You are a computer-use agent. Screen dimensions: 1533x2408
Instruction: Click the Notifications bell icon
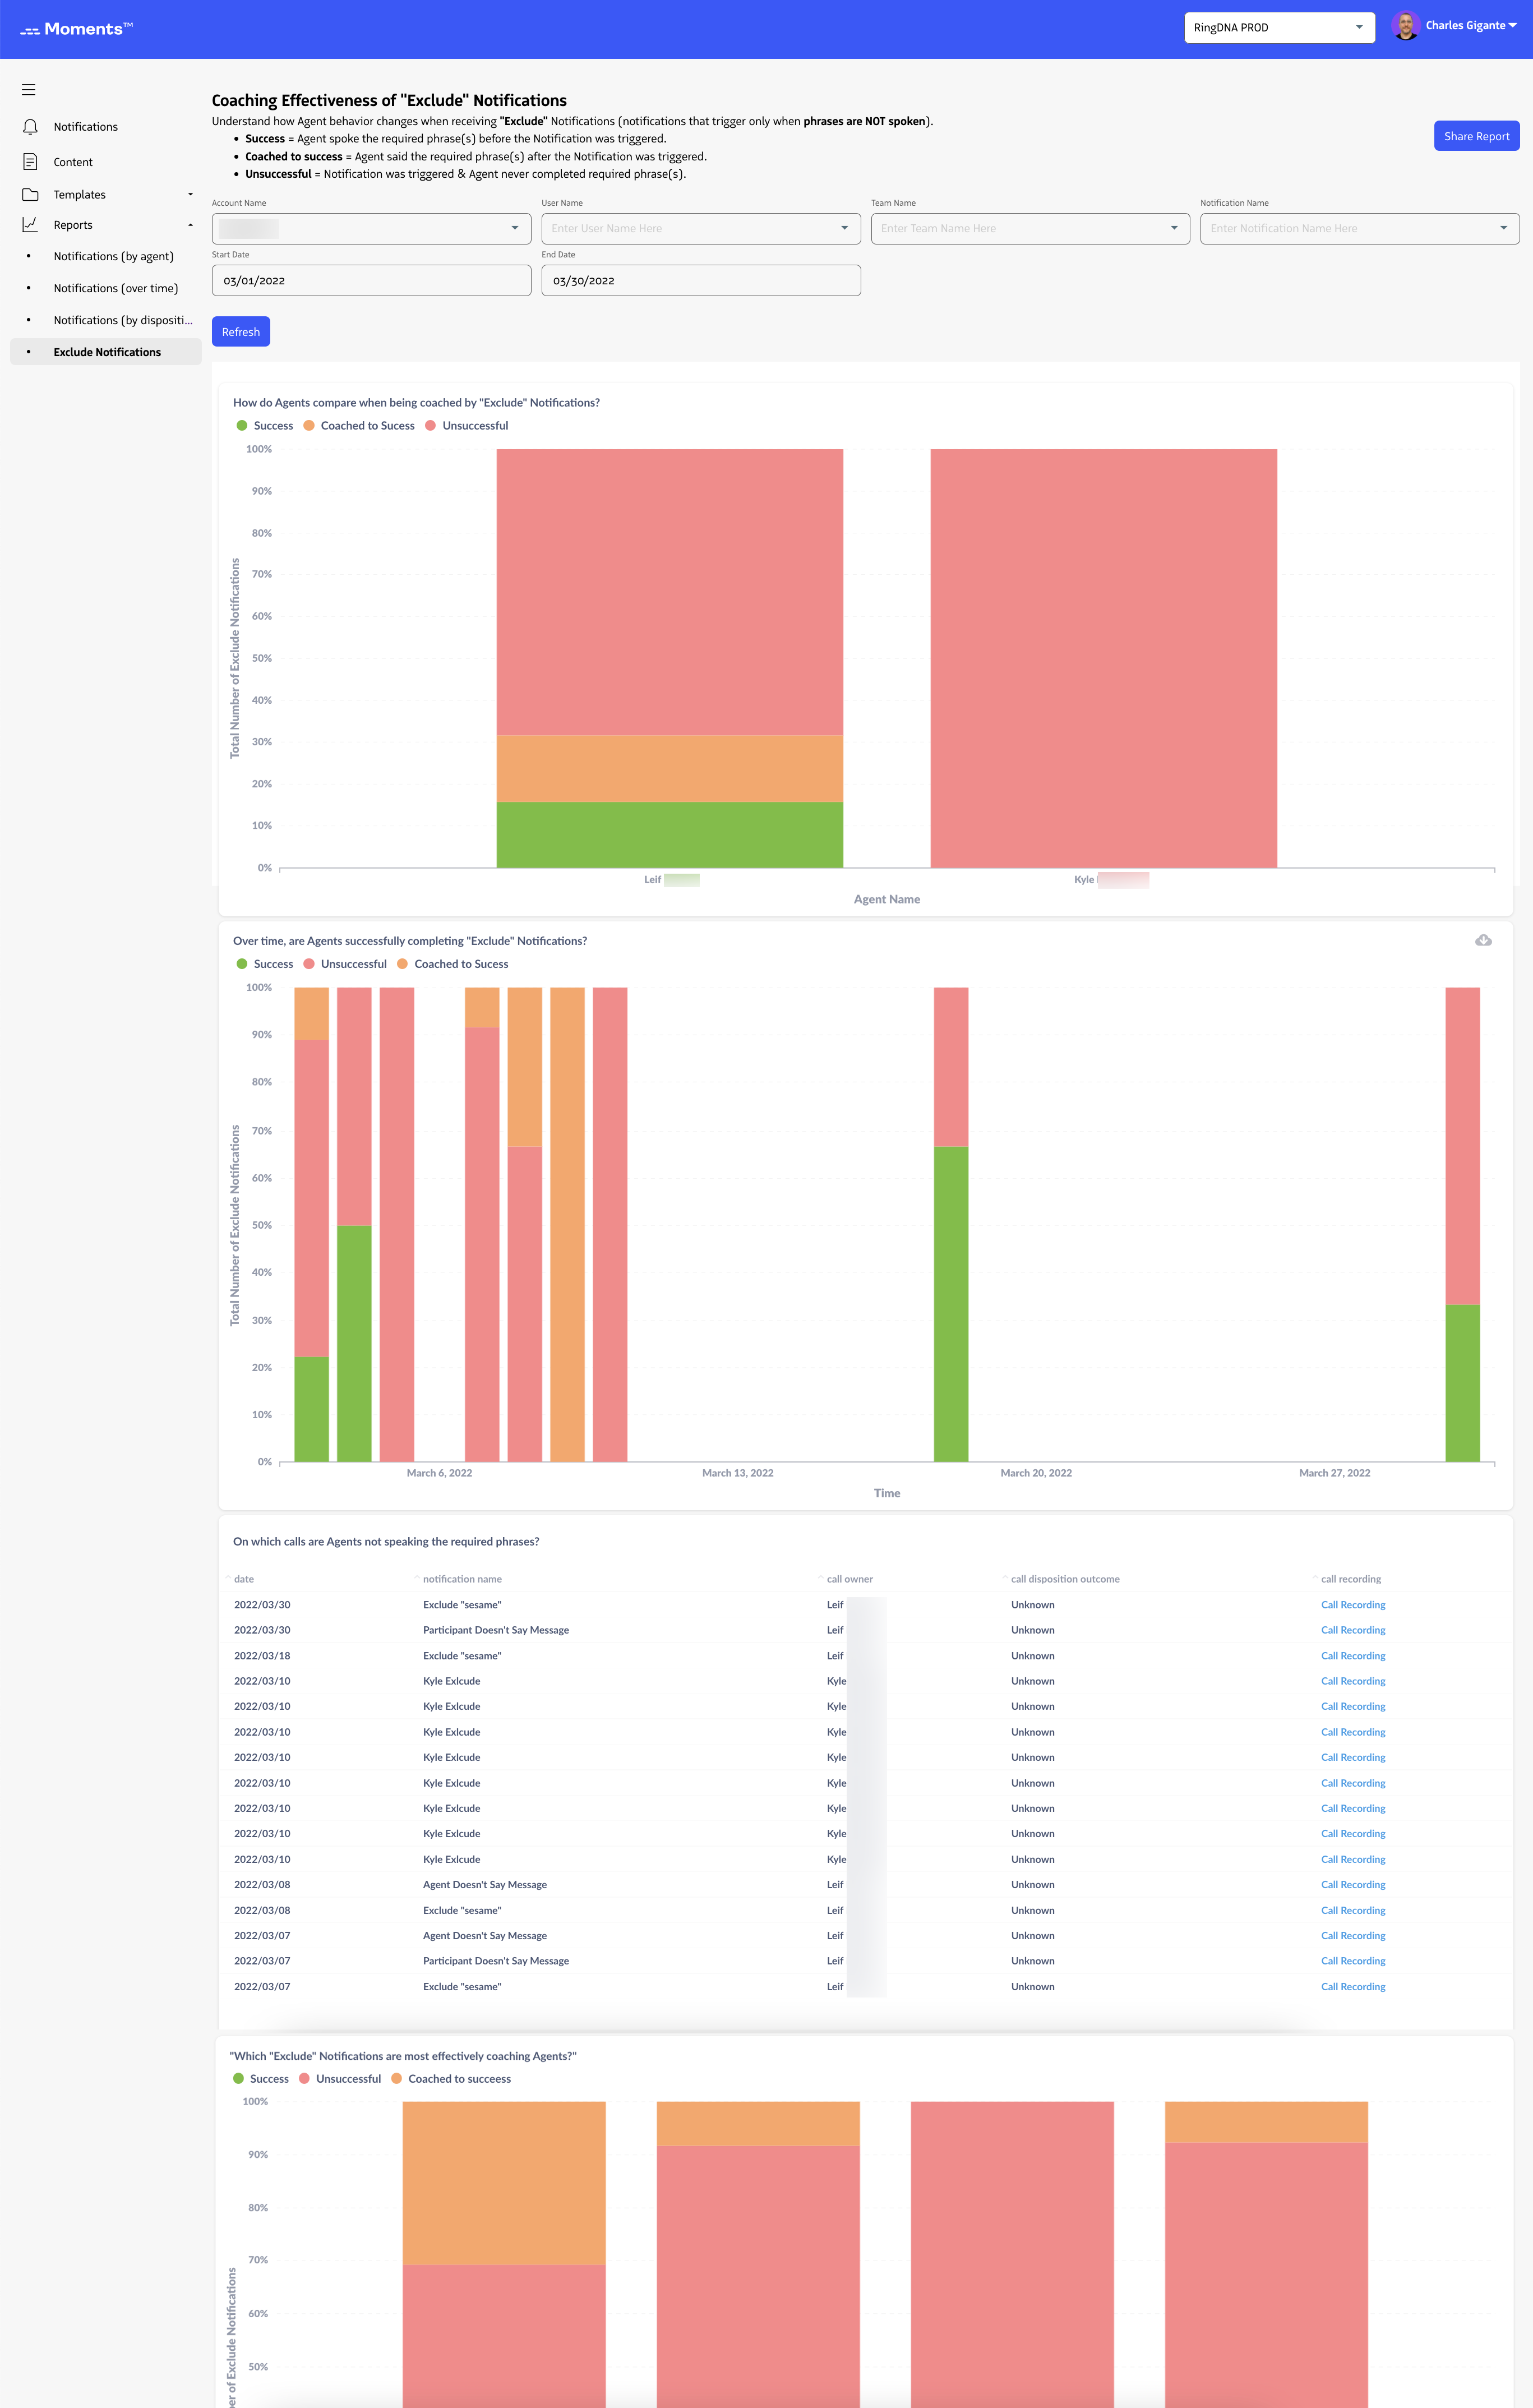coord(30,127)
